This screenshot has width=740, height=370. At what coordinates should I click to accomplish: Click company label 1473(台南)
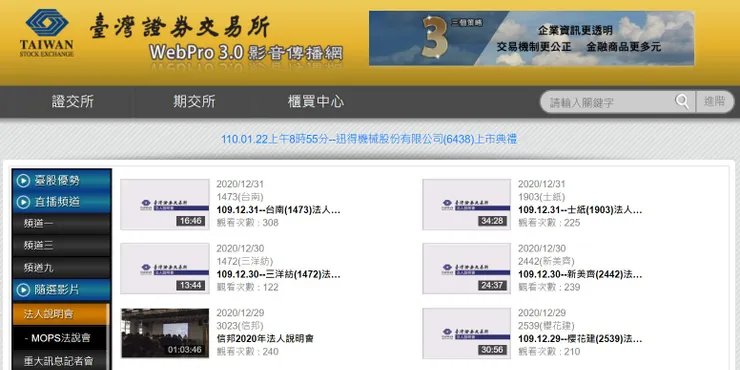click(240, 197)
